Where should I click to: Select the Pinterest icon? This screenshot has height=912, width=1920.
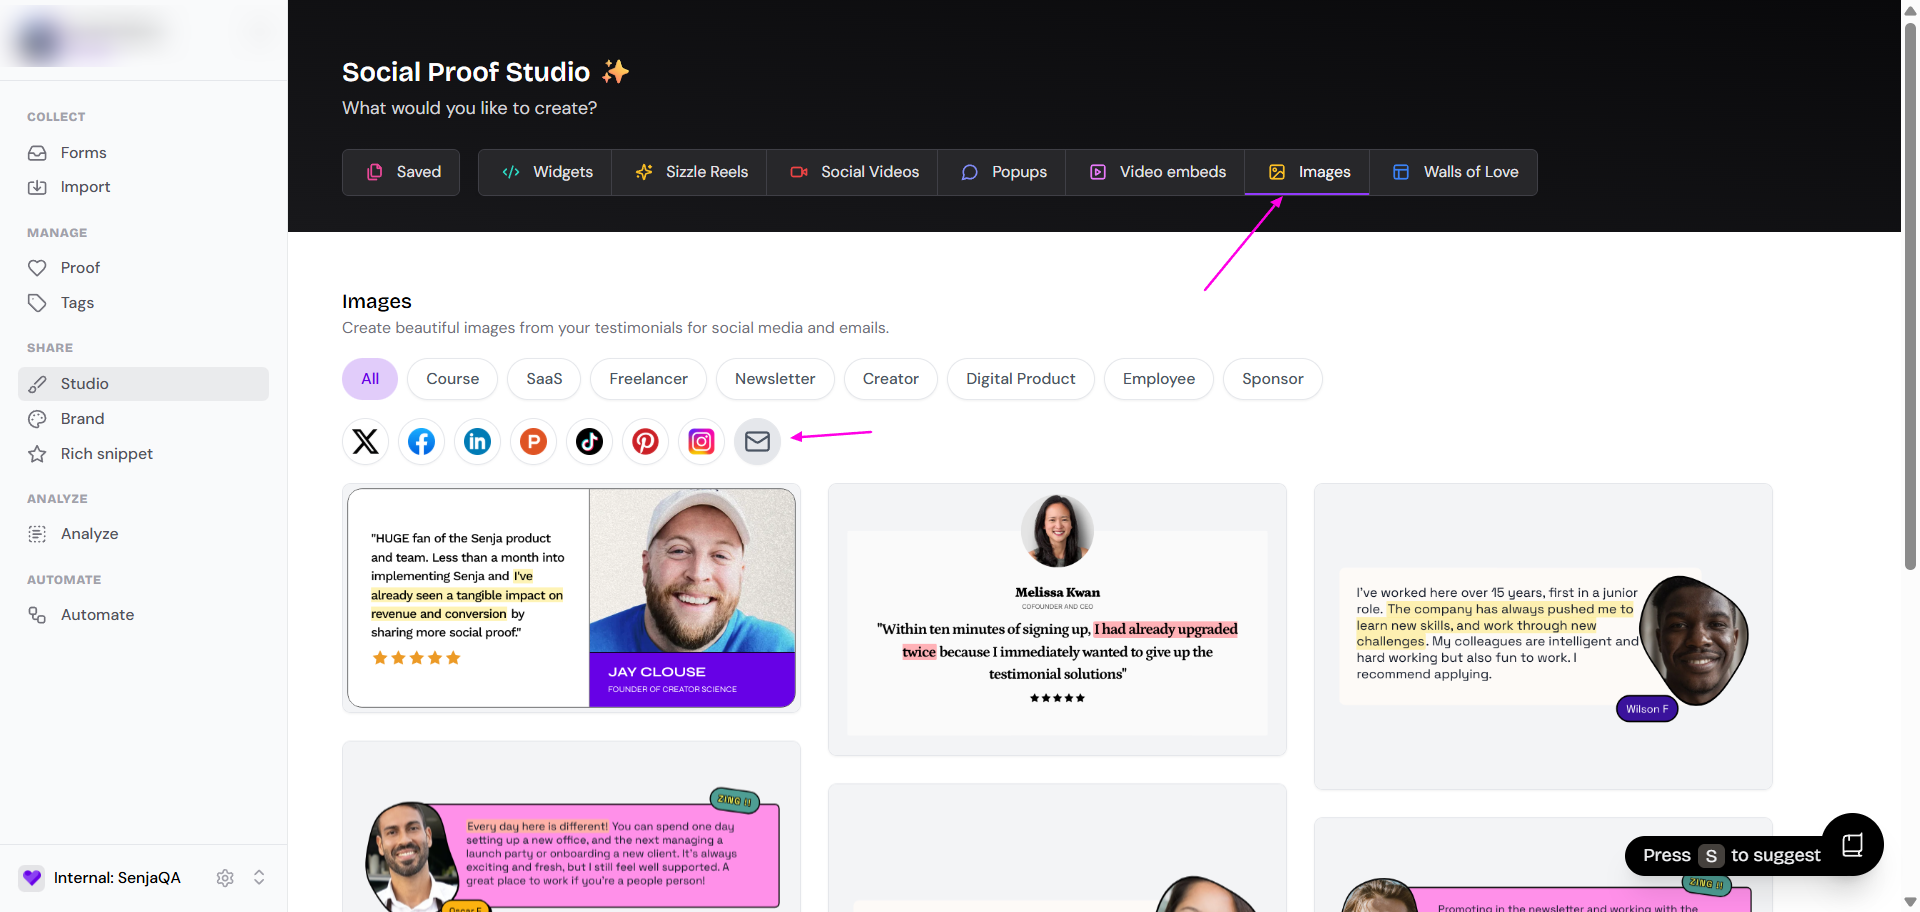click(x=646, y=441)
